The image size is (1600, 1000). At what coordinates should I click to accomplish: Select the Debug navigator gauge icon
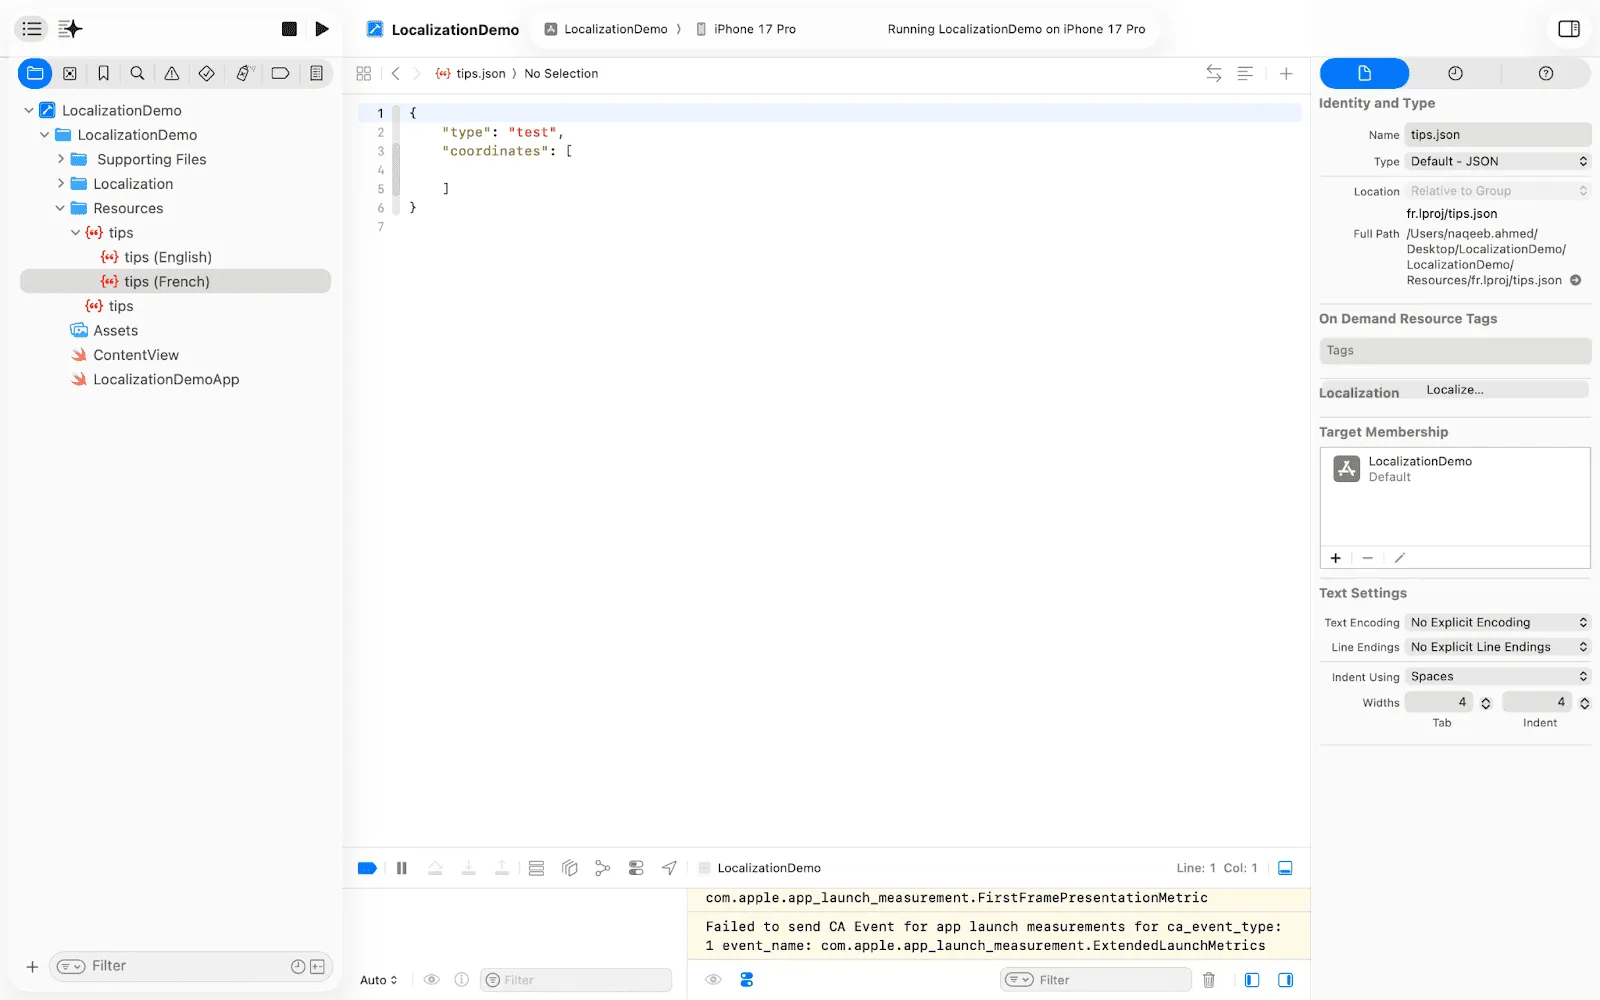coord(241,73)
